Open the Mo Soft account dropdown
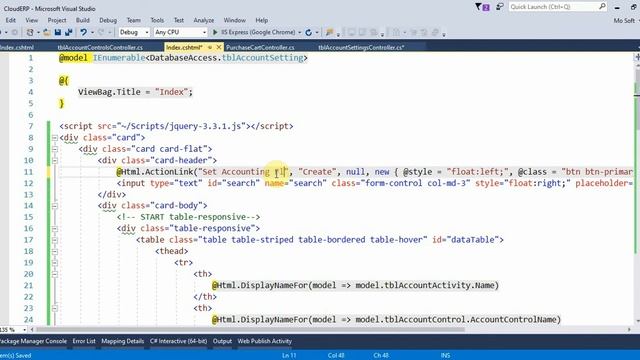 click(627, 20)
